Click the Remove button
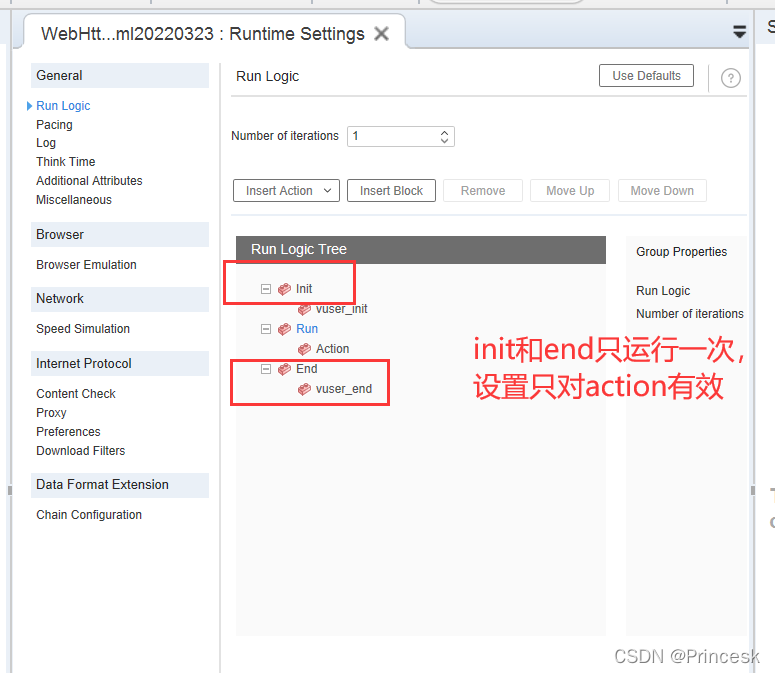The height and width of the screenshot is (673, 775). 483,191
